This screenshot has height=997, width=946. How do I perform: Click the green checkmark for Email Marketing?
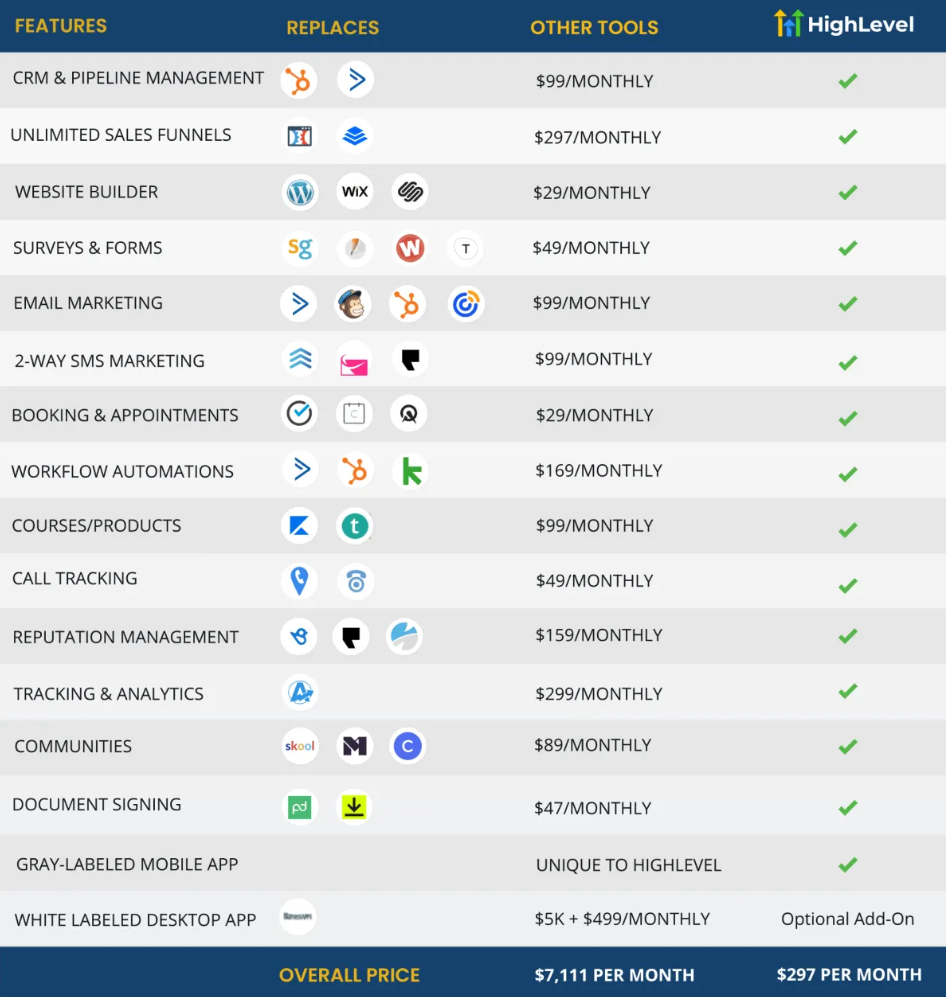click(x=848, y=304)
